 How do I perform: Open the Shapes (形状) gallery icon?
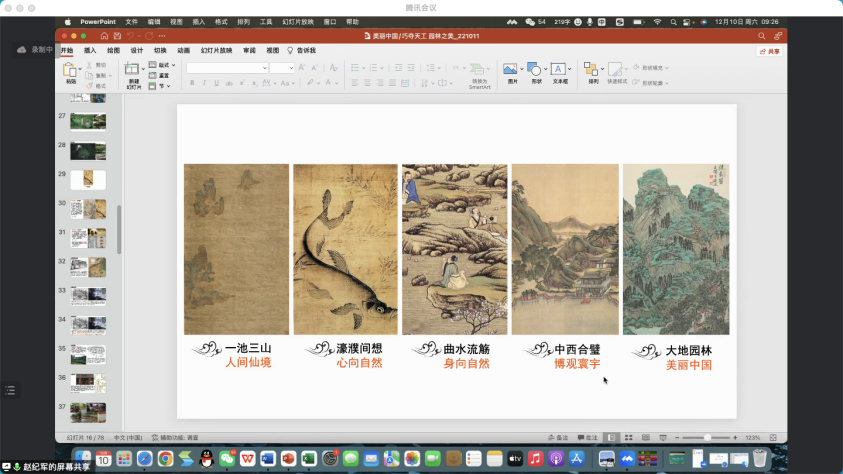pos(536,71)
